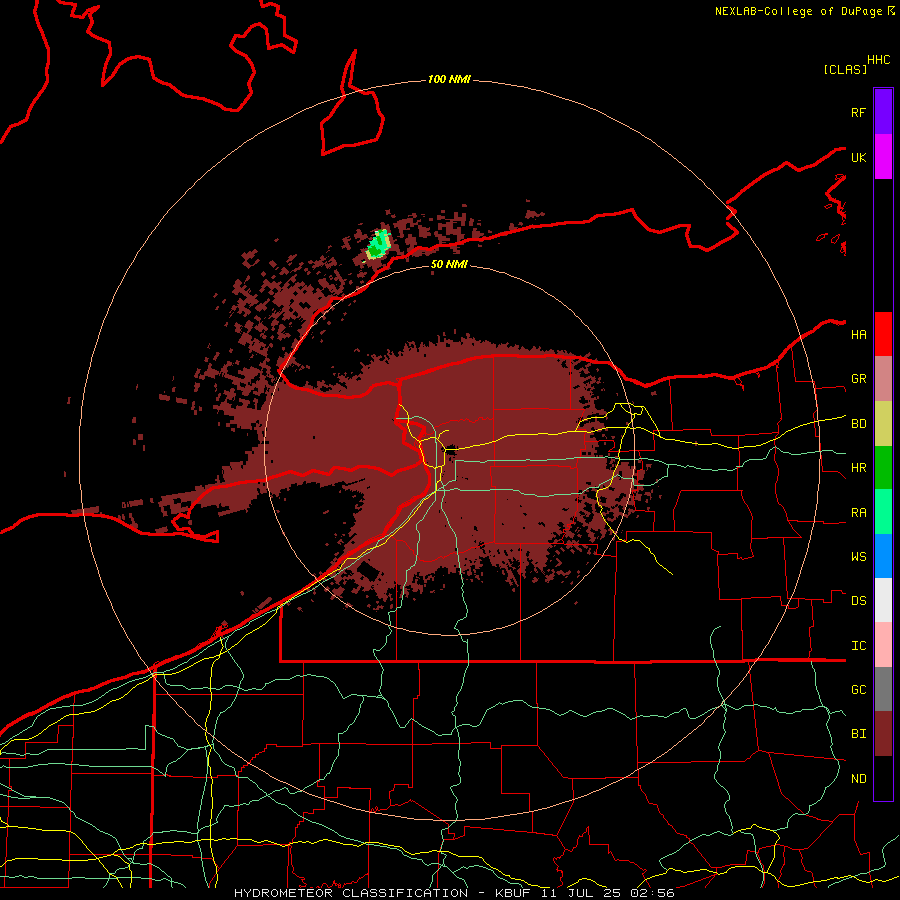
Task: Click the KBUF radar site identifier
Action: (x=511, y=893)
